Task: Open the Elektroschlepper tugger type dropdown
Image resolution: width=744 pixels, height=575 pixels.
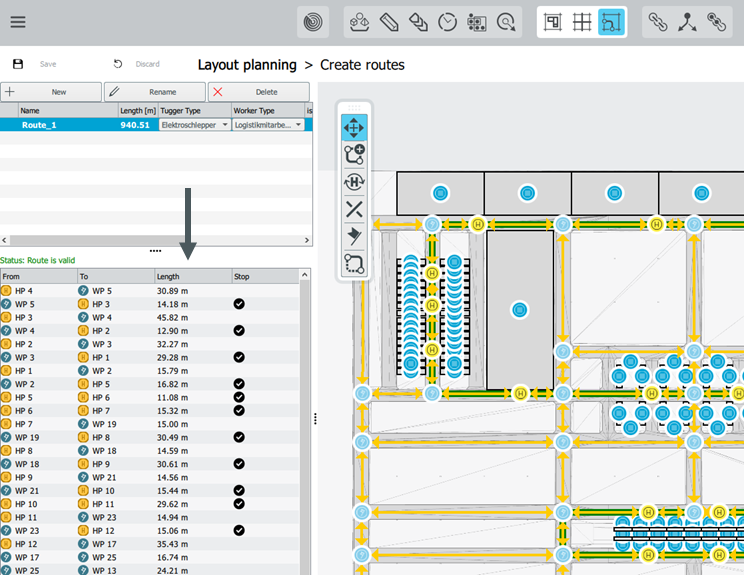Action: point(195,125)
